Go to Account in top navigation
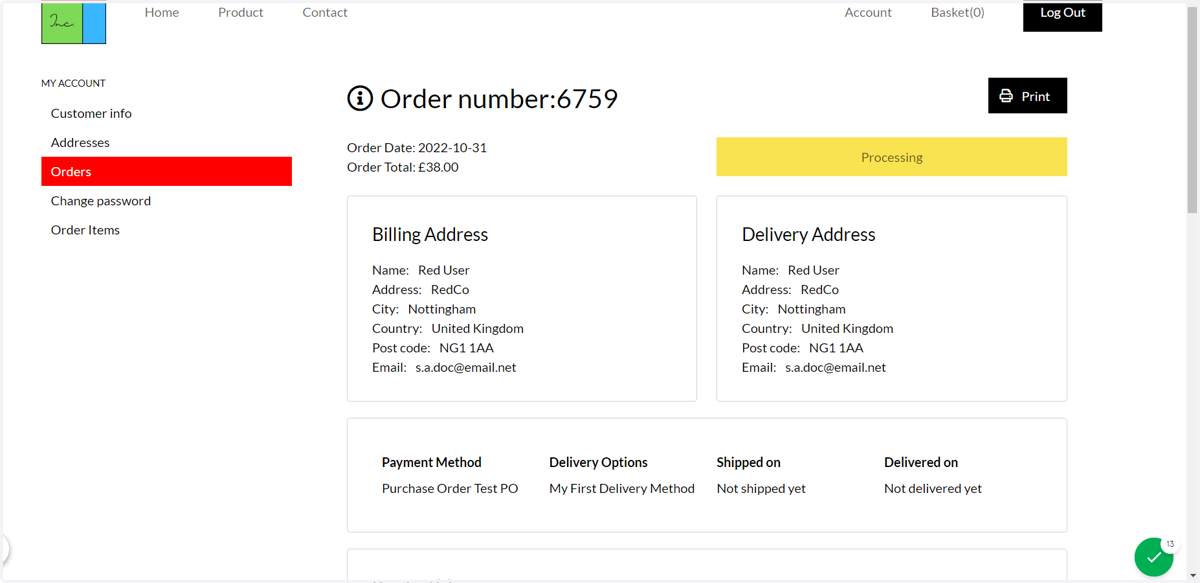Viewport: 1200px width, 583px height. pos(868,12)
